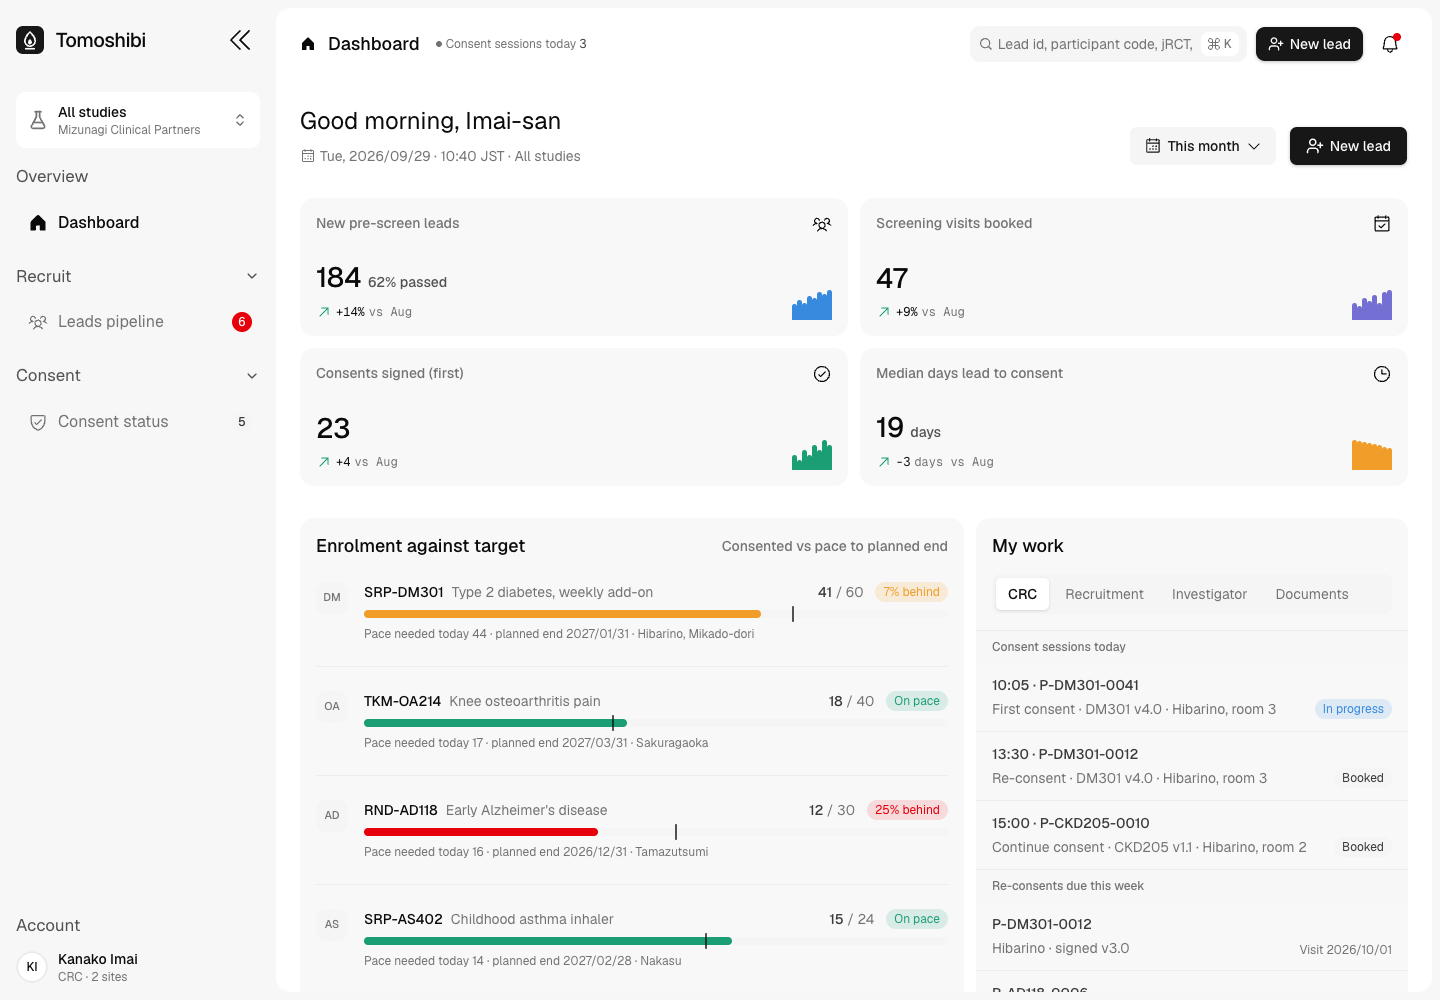Click the 7% behind status tag

pos(911,592)
